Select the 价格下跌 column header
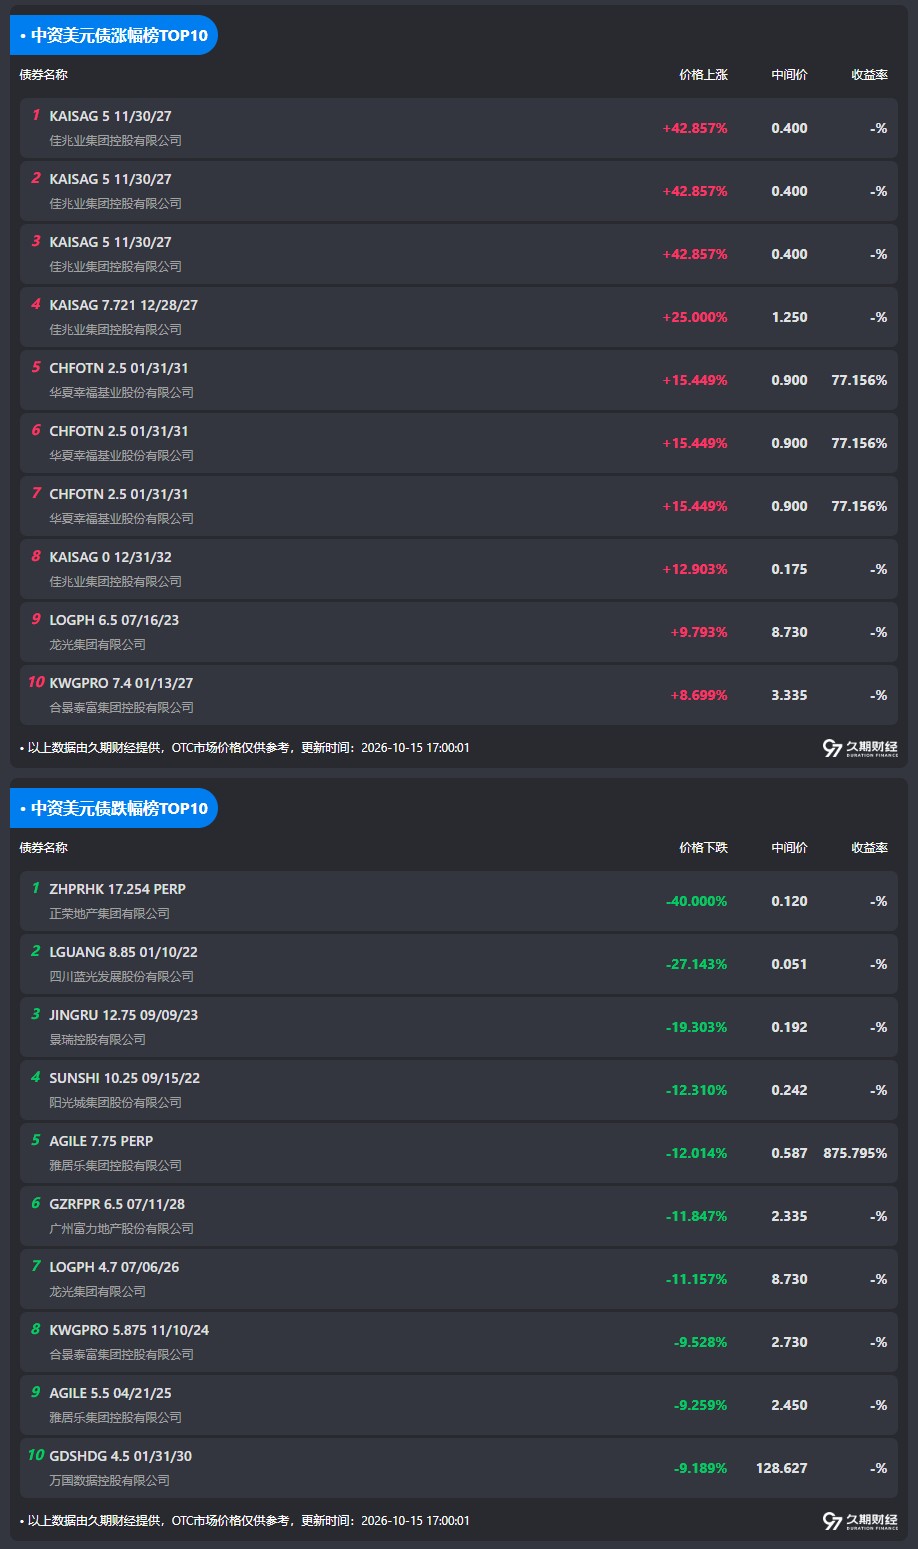 703,848
